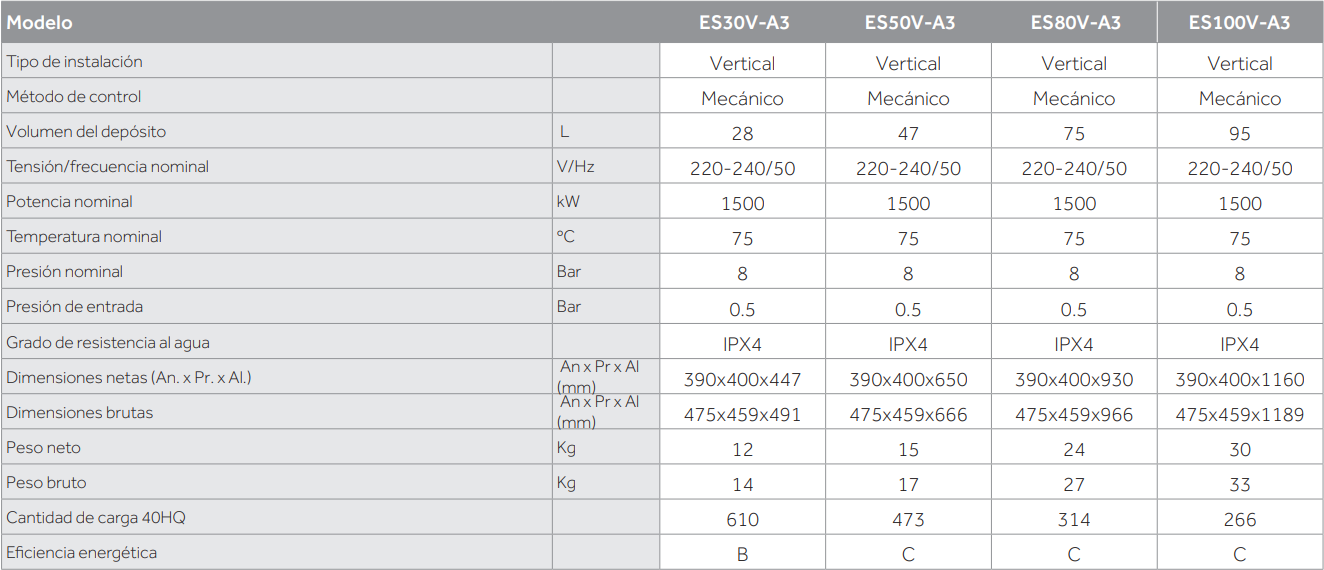1324x570 pixels.
Task: Select the Volumen del depósito row label
Action: 86,132
